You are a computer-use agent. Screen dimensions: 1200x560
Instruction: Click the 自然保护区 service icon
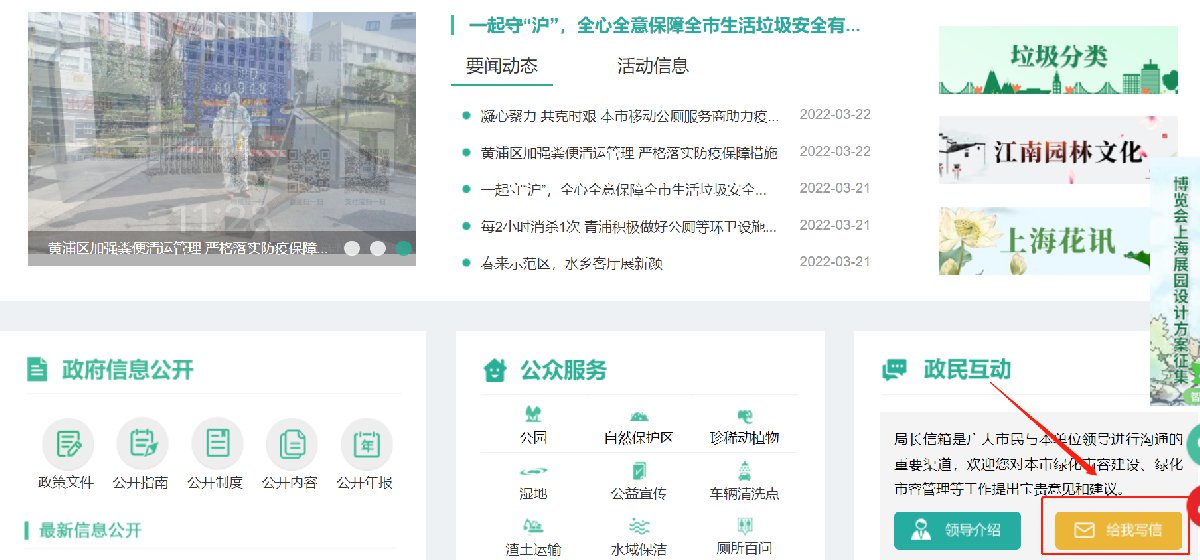pyautogui.click(x=638, y=415)
